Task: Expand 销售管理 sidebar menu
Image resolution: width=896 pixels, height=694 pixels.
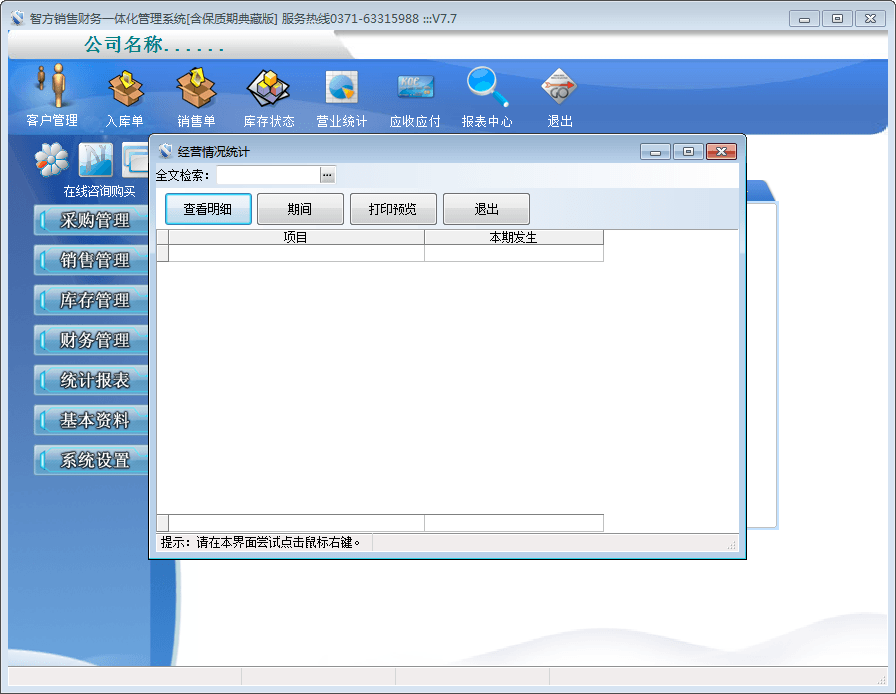Action: coord(90,261)
